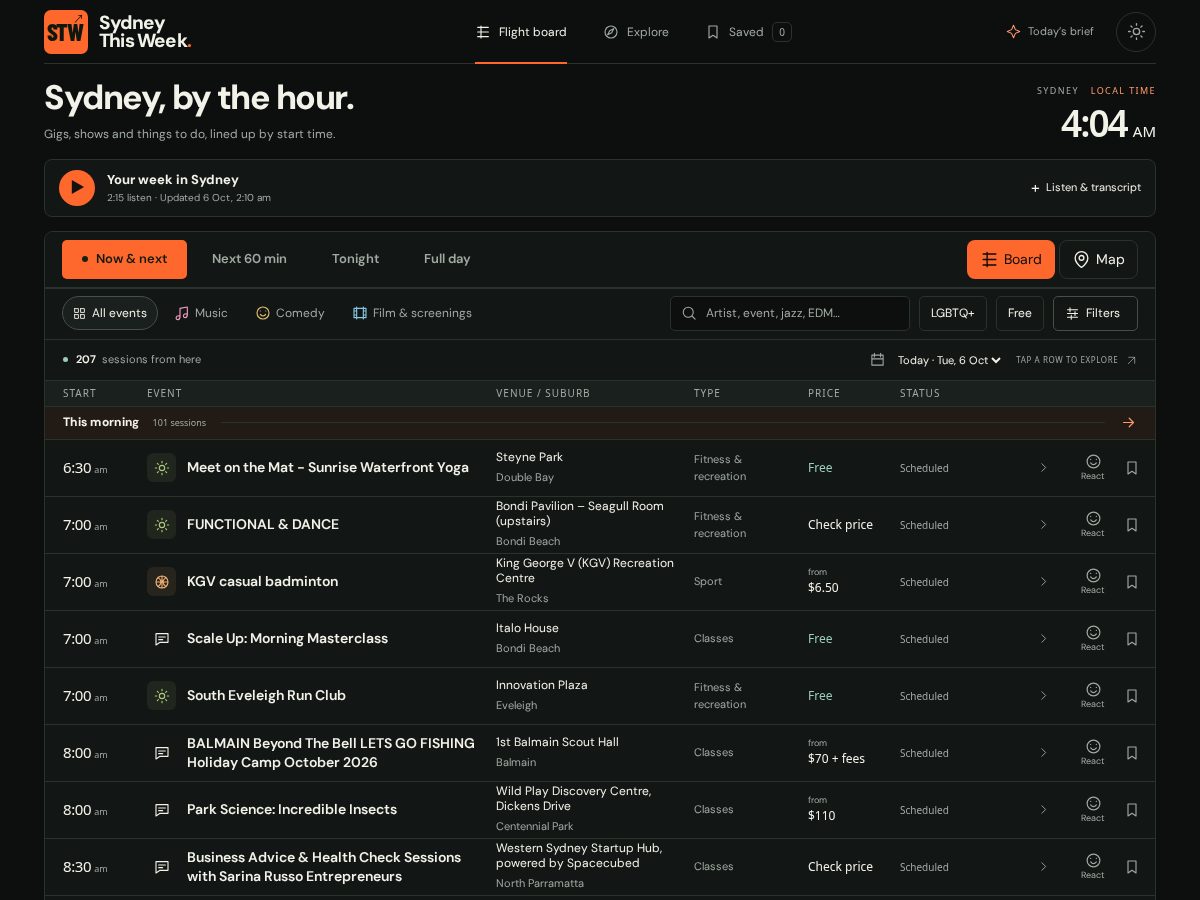This screenshot has width=1200, height=900.
Task: Toggle the LGBTQ+ filter chip
Action: (952, 313)
